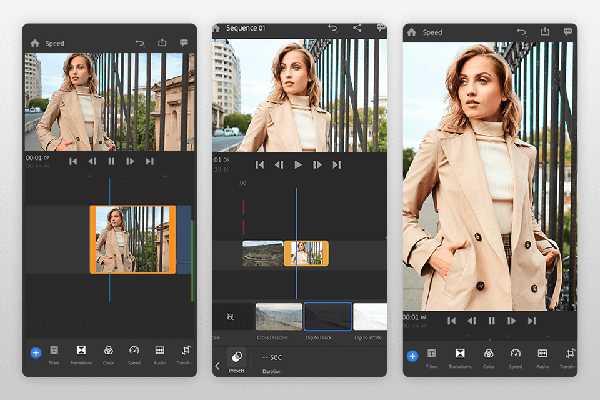Open the Audio panel on right phone

[x=542, y=358]
